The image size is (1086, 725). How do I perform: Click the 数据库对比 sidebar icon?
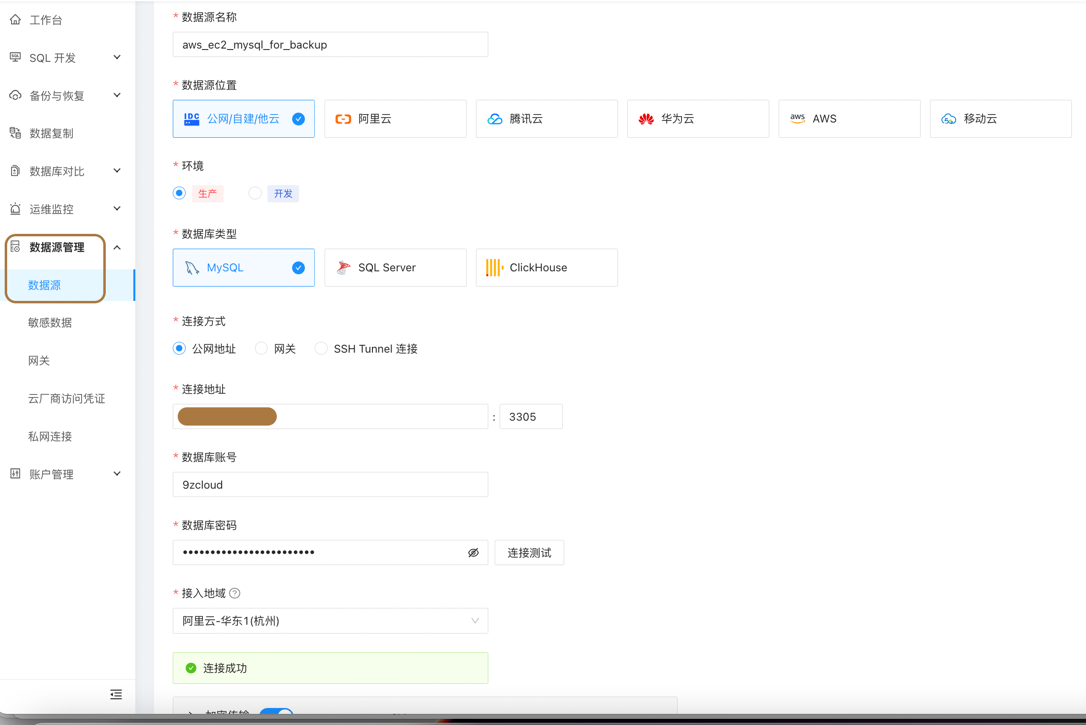point(16,170)
